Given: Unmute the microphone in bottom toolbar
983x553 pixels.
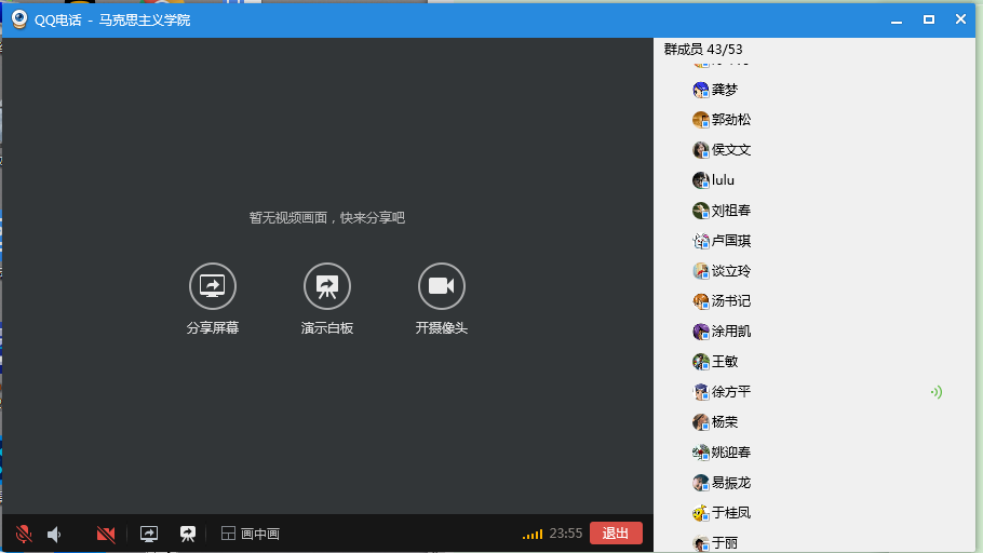Looking at the screenshot, I should coord(24,534).
